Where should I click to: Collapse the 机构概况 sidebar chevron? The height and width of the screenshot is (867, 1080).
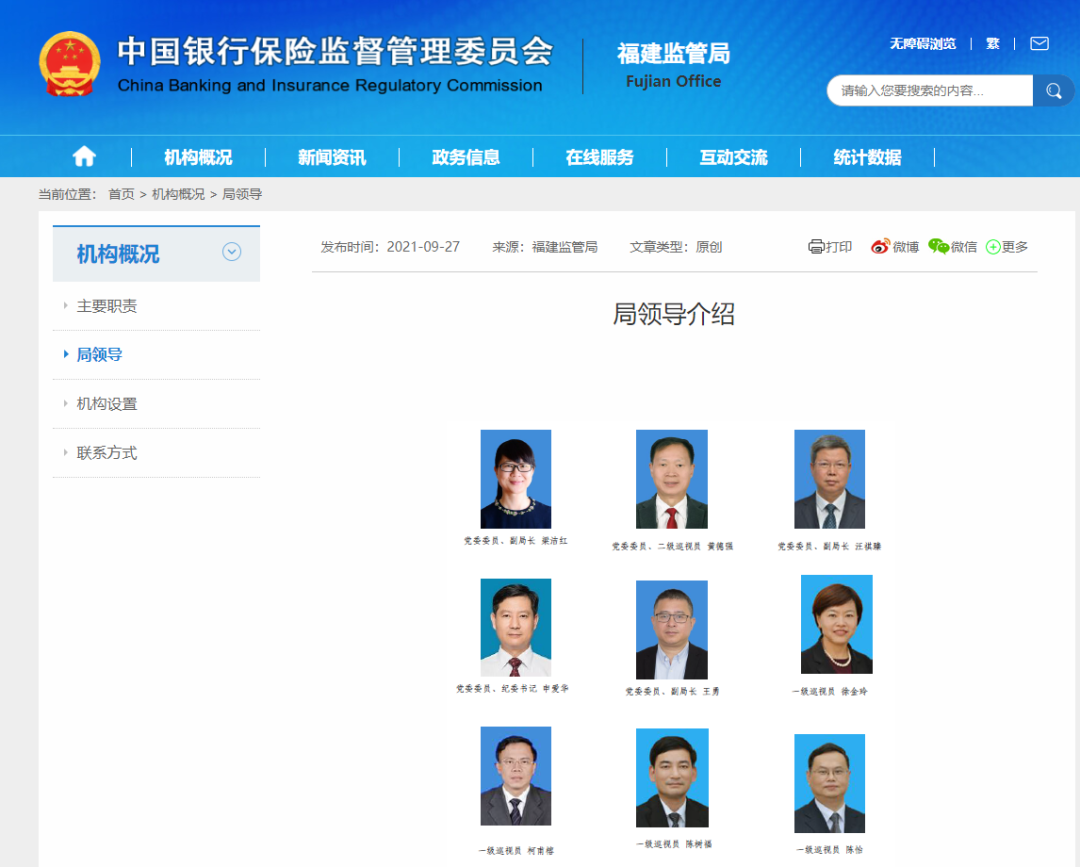coord(231,252)
